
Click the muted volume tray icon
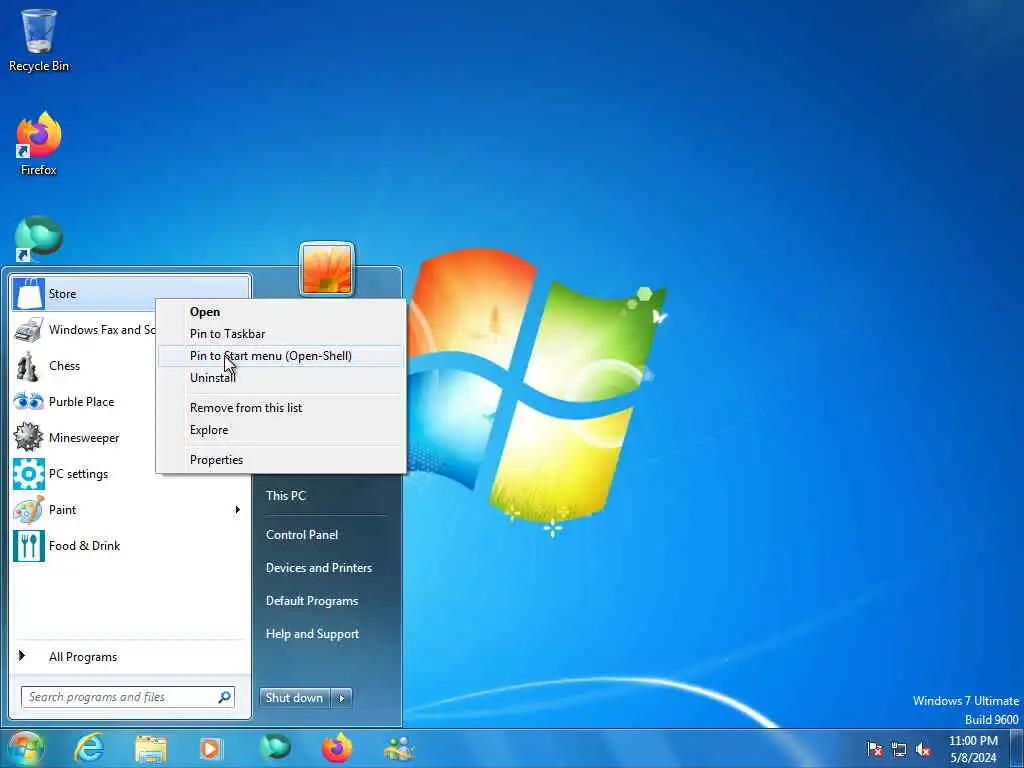(x=923, y=749)
